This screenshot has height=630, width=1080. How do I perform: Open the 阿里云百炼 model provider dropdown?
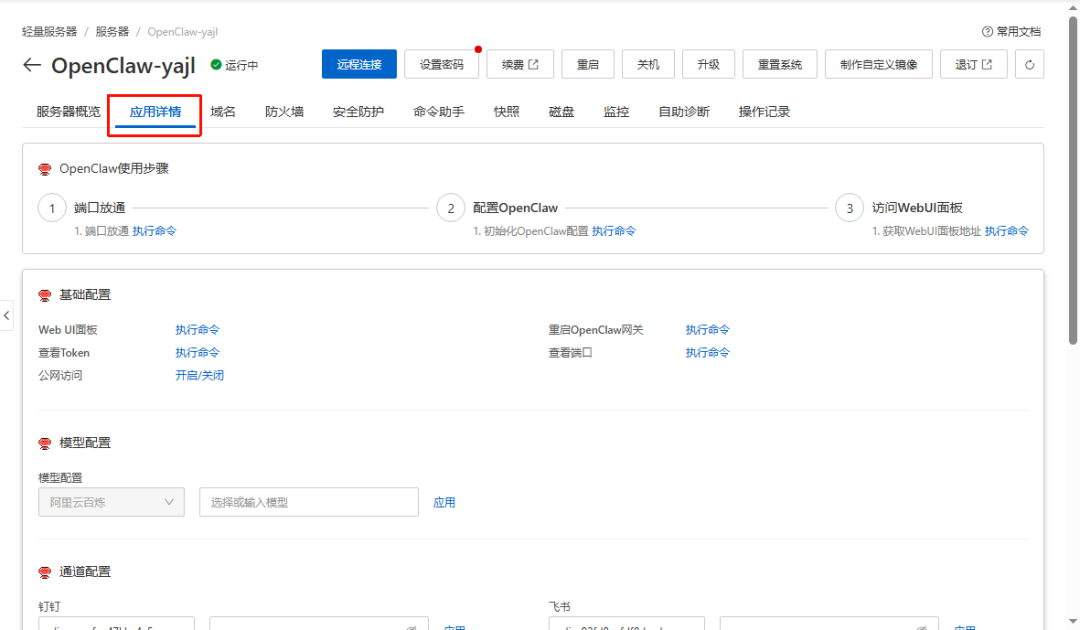(x=111, y=502)
